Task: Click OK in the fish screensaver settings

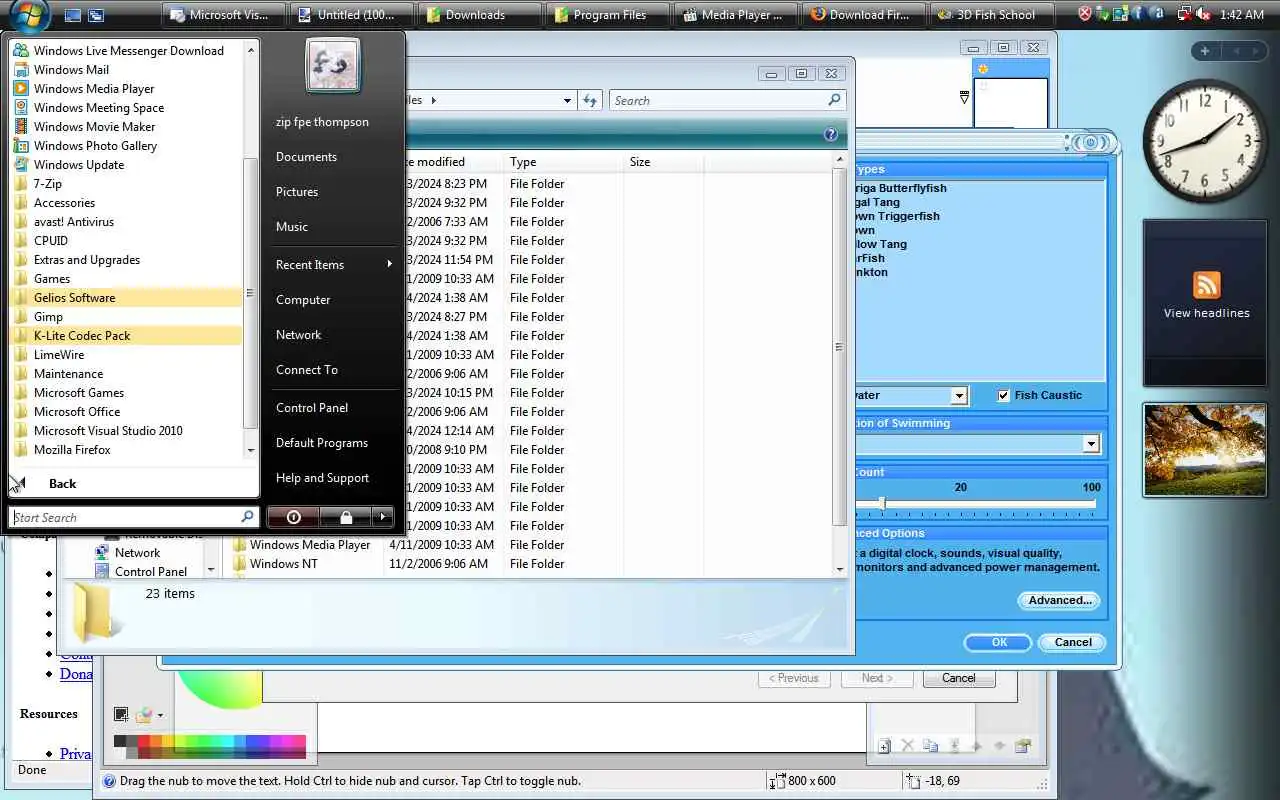Action: [999, 642]
